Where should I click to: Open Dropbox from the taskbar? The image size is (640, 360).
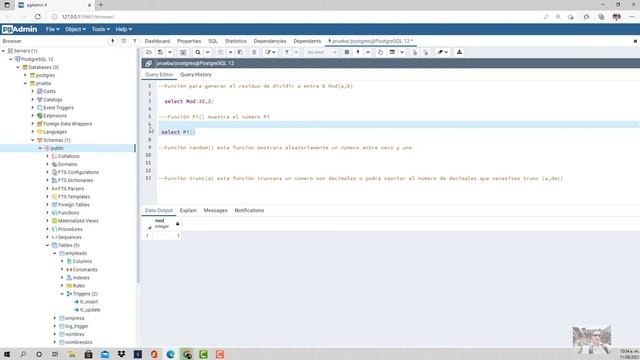click(121, 354)
